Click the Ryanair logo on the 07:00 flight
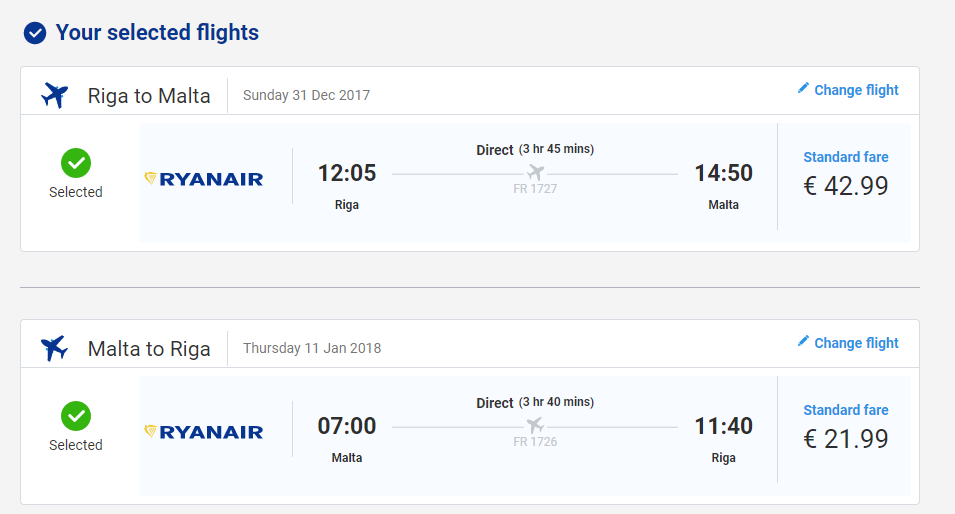Viewport: 955px width, 514px height. click(x=203, y=432)
